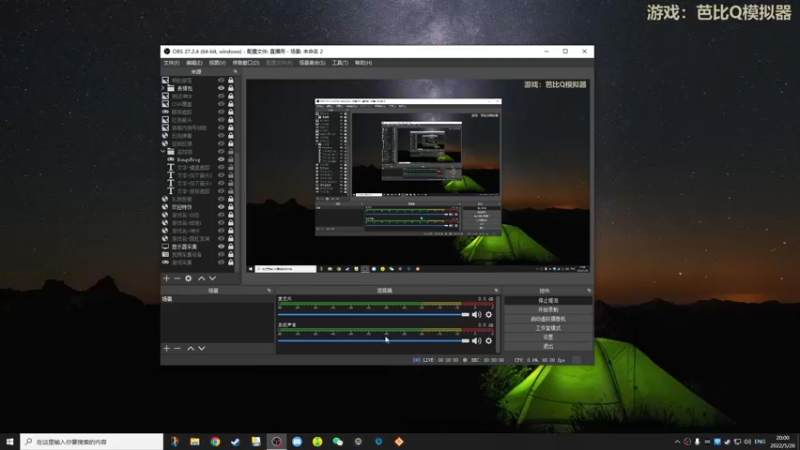Click the 开始录制 button

pos(548,310)
